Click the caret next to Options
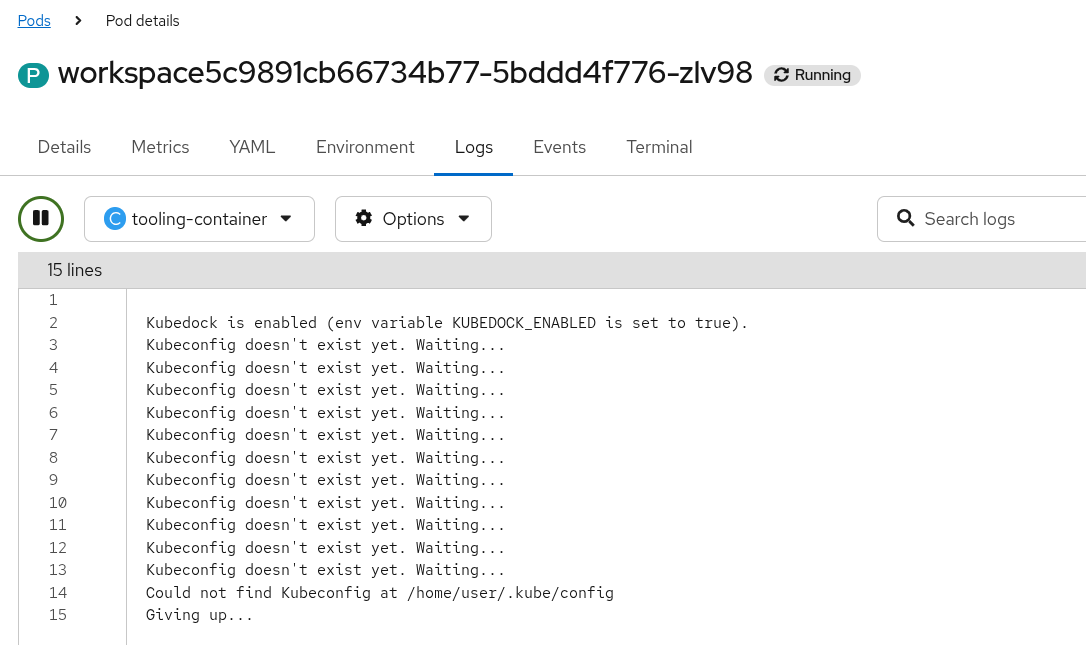Image resolution: width=1086 pixels, height=645 pixels. click(463, 219)
